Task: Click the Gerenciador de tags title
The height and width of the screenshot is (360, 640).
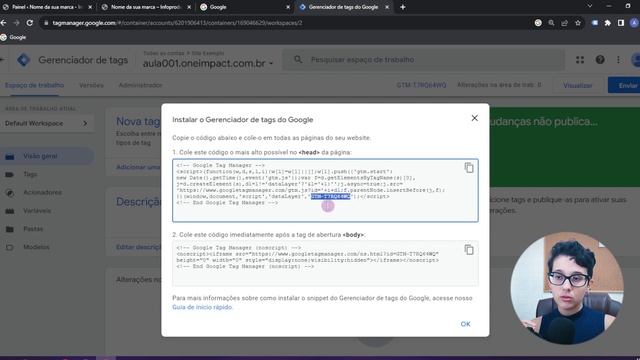Action: [83, 60]
